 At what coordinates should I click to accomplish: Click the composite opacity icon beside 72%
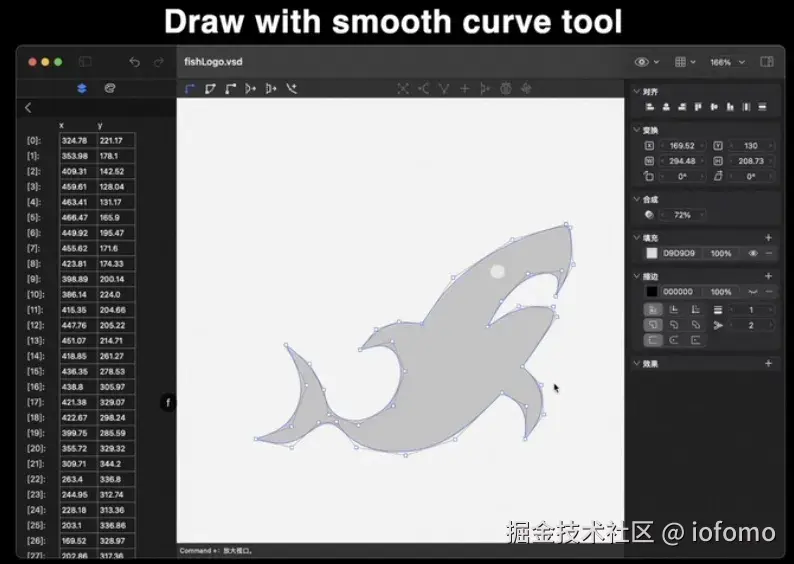(x=649, y=215)
